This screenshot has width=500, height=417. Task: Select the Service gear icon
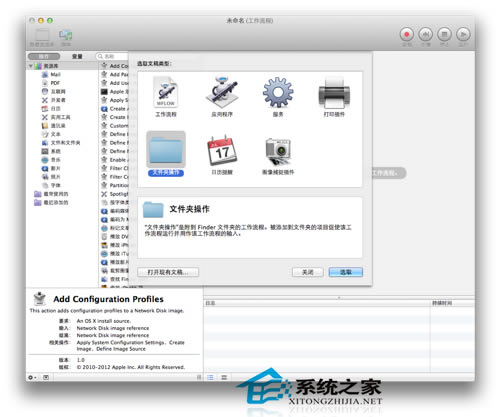pyautogui.click(x=278, y=92)
